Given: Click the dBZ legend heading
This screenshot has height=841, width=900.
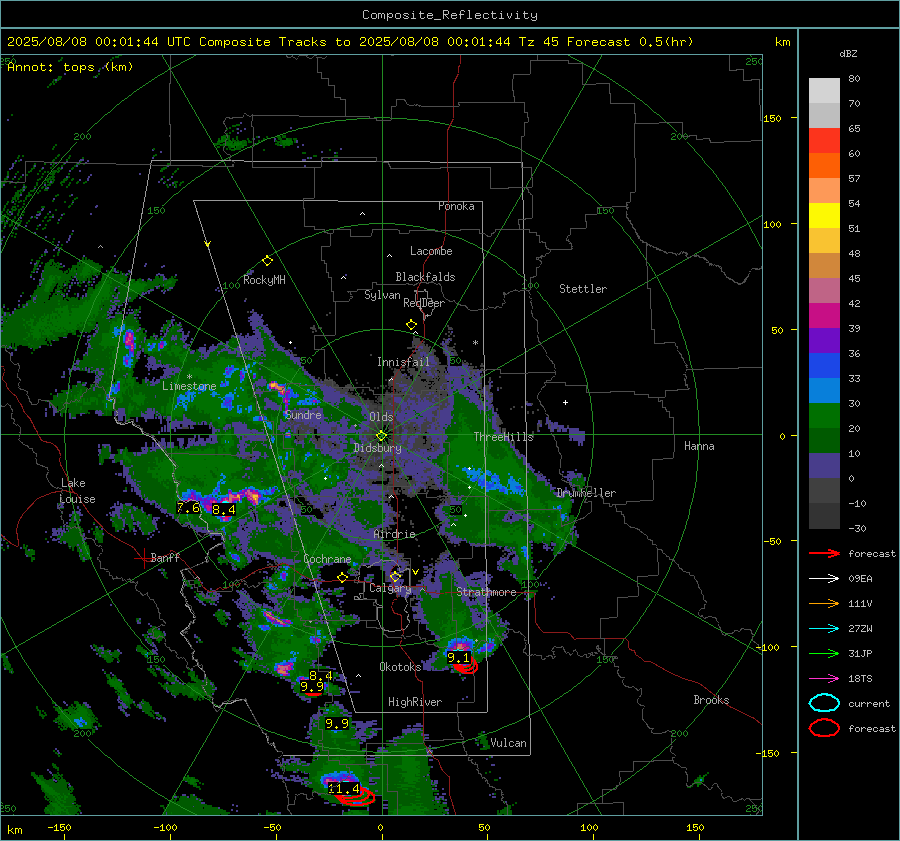Looking at the screenshot, I should click(848, 54).
